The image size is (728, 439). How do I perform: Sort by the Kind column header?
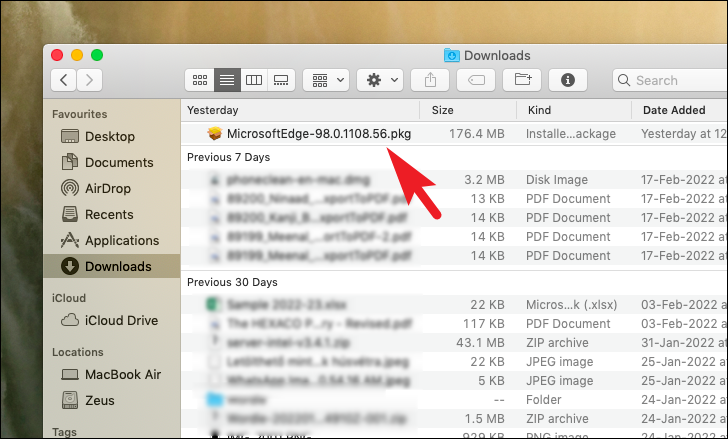(x=574, y=110)
